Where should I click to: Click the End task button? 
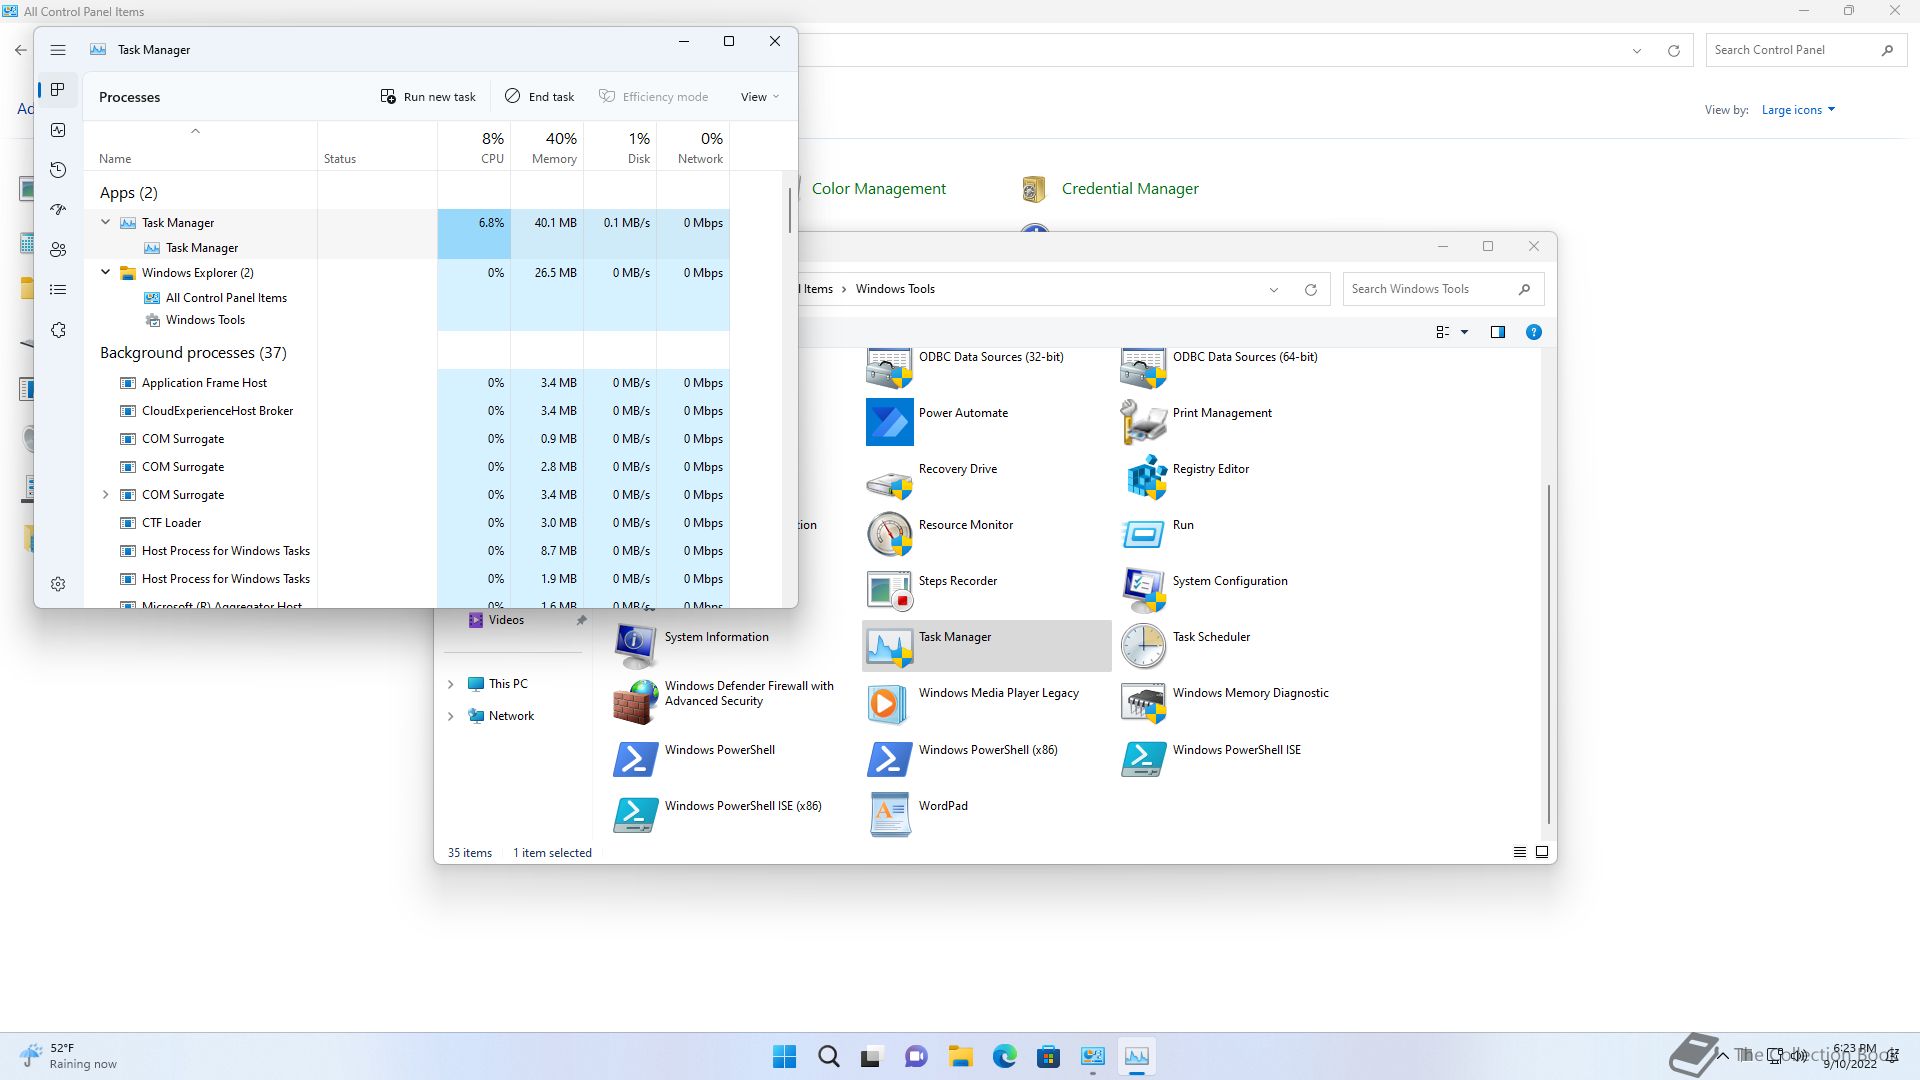coord(540,97)
